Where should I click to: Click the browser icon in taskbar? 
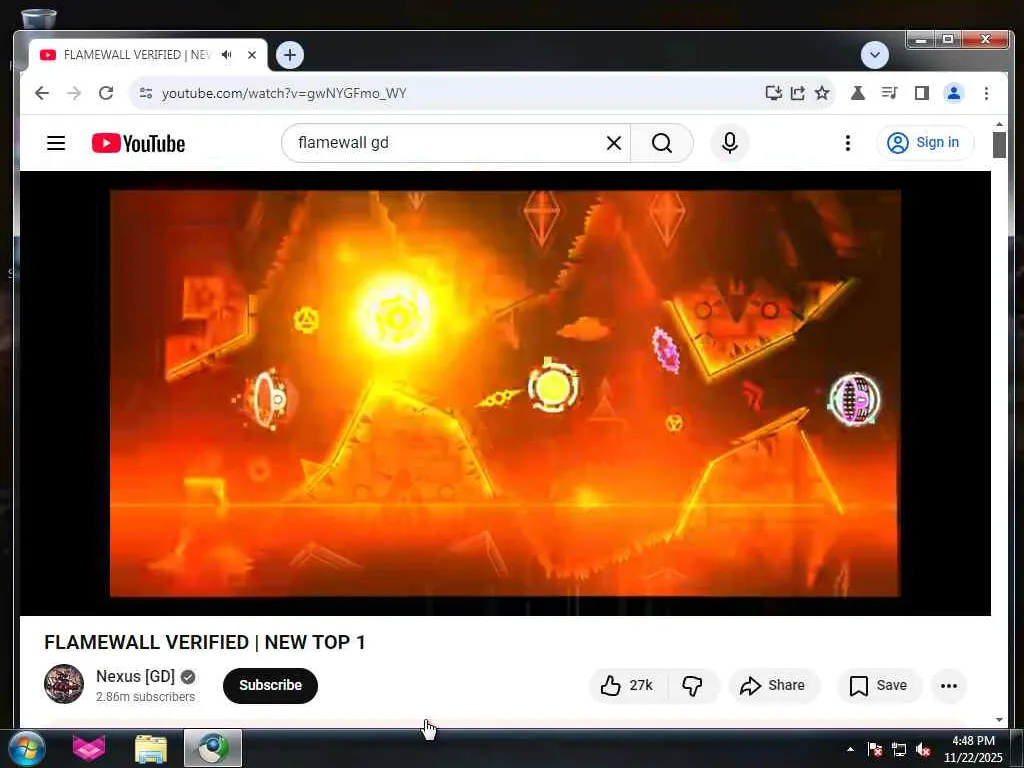point(213,749)
